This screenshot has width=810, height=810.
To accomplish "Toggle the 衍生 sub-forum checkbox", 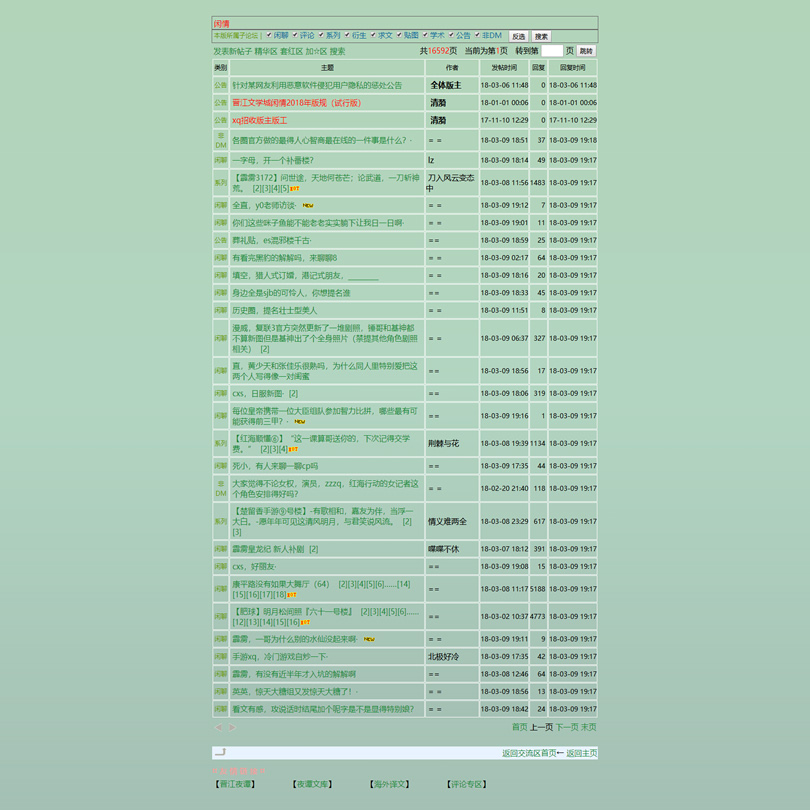I will (x=347, y=35).
